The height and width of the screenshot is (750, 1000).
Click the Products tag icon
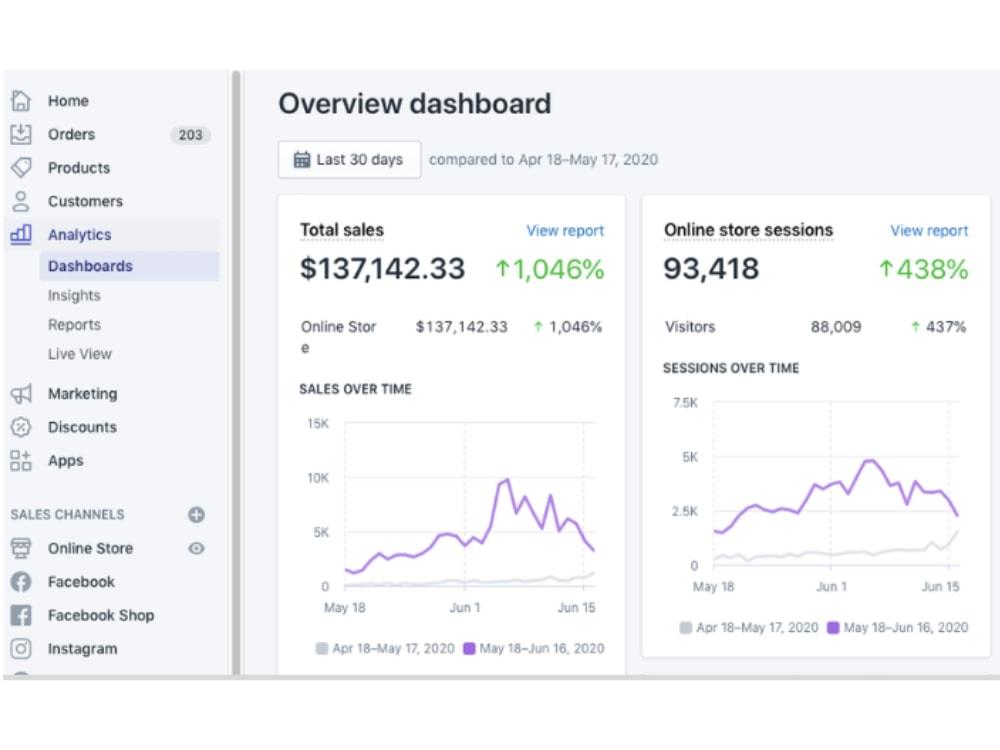tap(20, 168)
